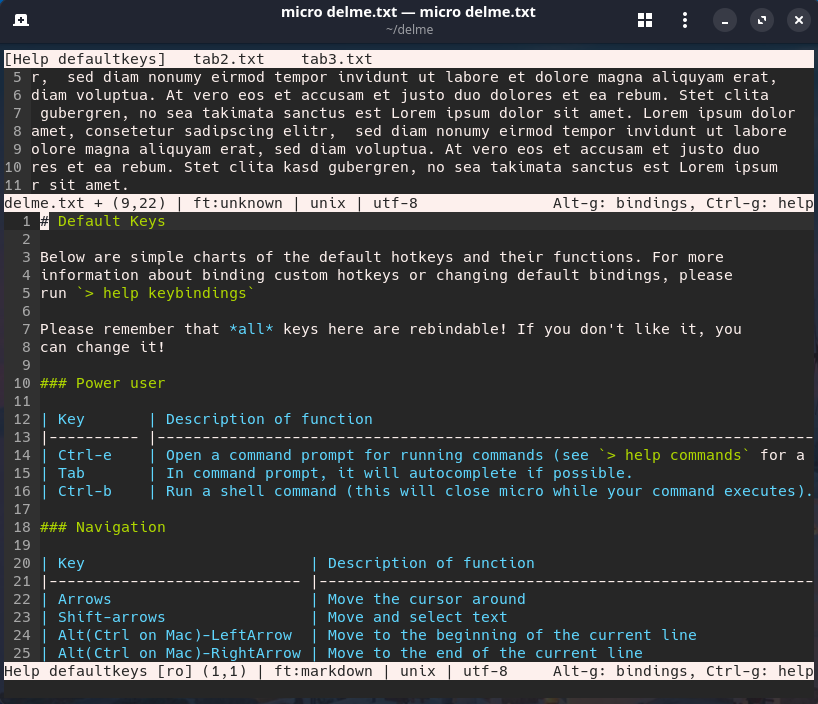Click the restore window size button
Image resolution: width=818 pixels, height=704 pixels.
click(x=762, y=20)
